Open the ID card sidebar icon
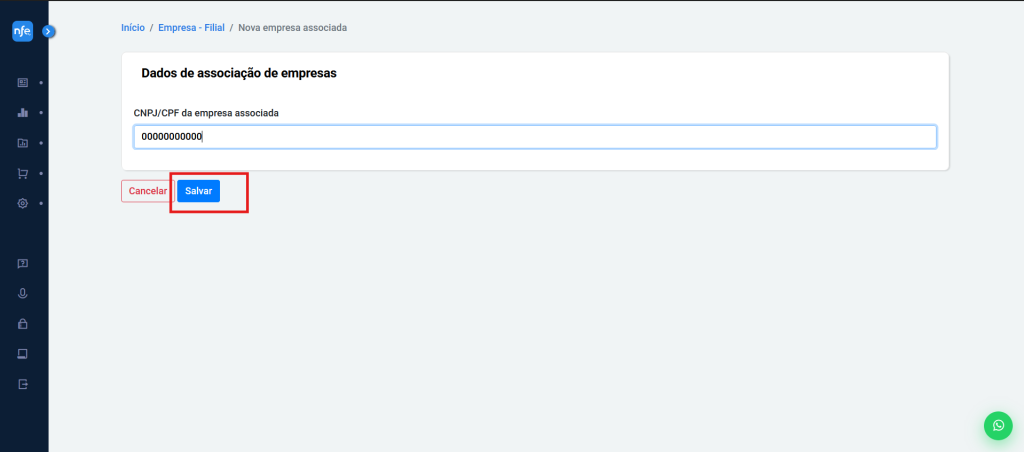The image size is (1024, 452). click(22, 82)
